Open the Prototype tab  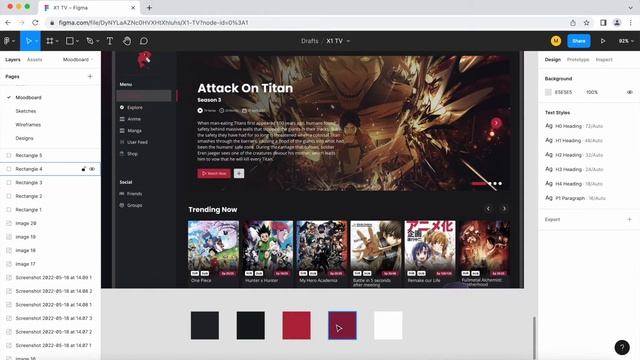(x=578, y=60)
